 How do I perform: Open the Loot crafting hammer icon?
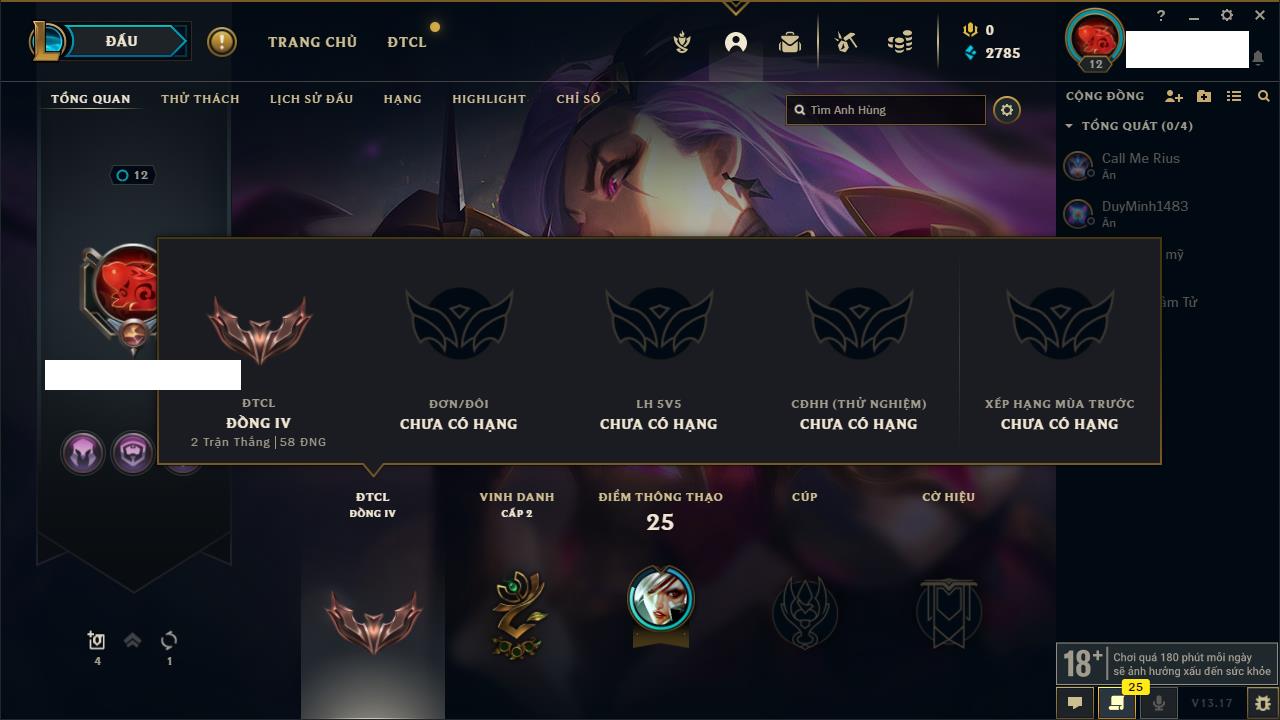pos(846,42)
